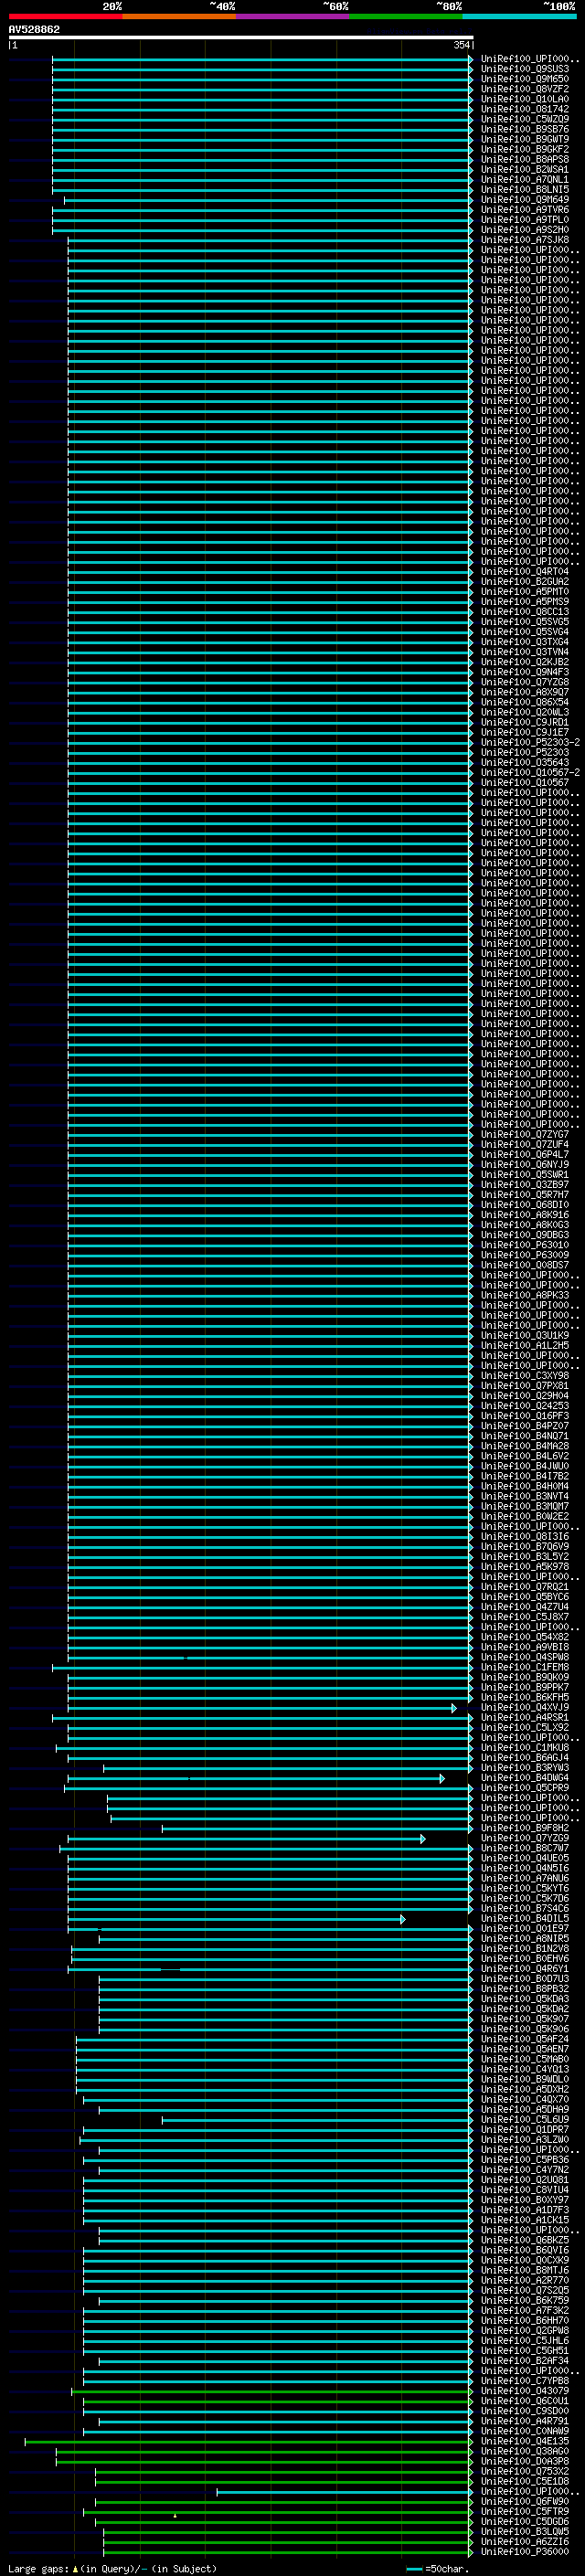585x2576 pixels.
Task: Select hit label UniRef100_Q753X2
Action: [x=525, y=2470]
